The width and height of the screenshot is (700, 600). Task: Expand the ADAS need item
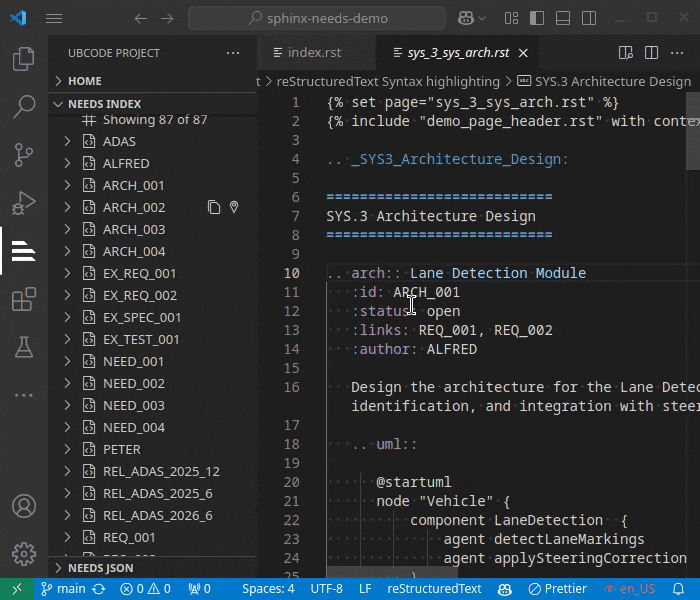(x=67, y=141)
